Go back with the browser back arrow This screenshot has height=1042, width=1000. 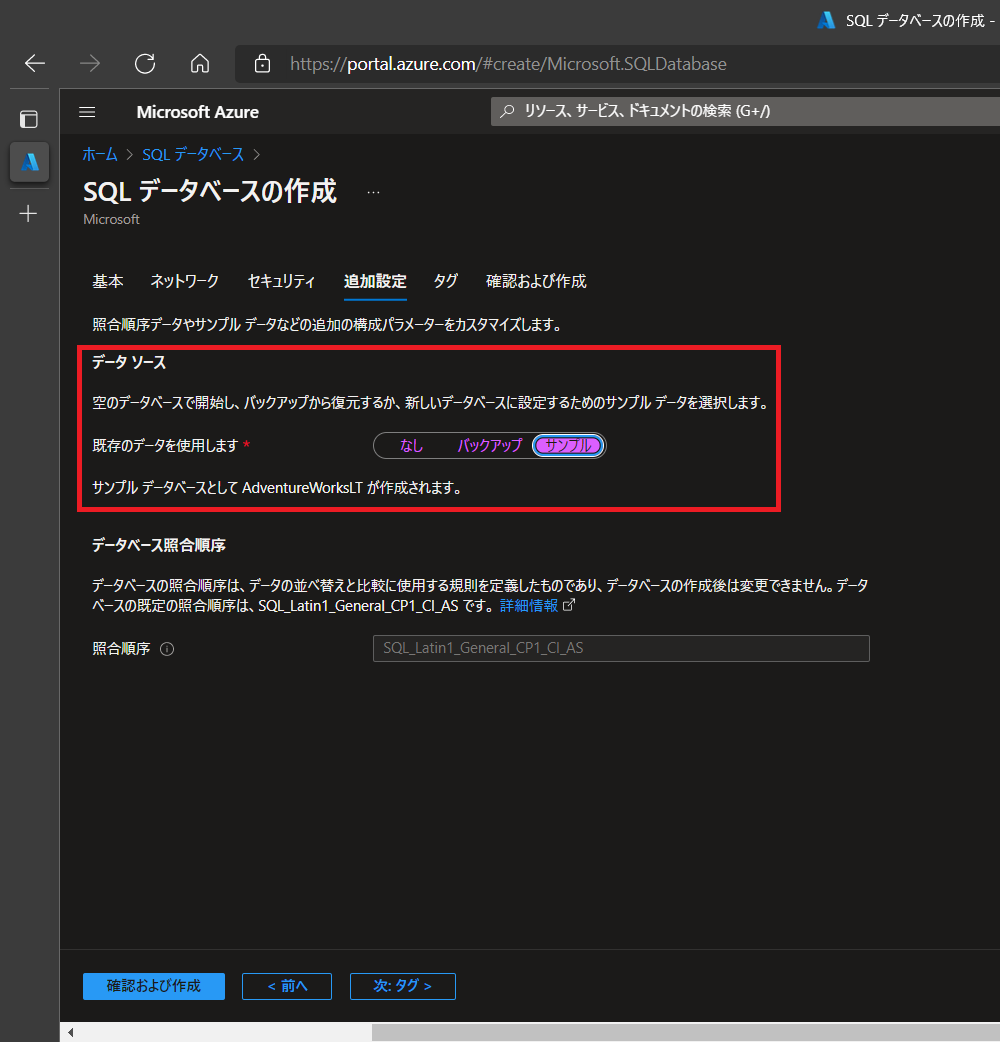pos(35,64)
